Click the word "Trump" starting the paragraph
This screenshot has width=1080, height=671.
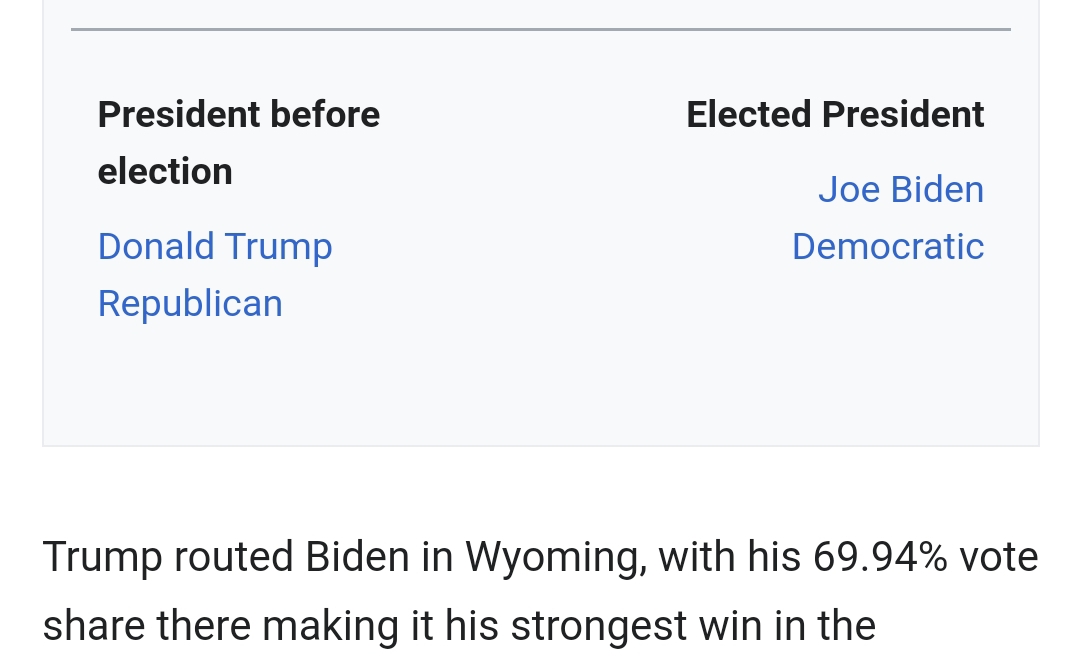(101, 557)
